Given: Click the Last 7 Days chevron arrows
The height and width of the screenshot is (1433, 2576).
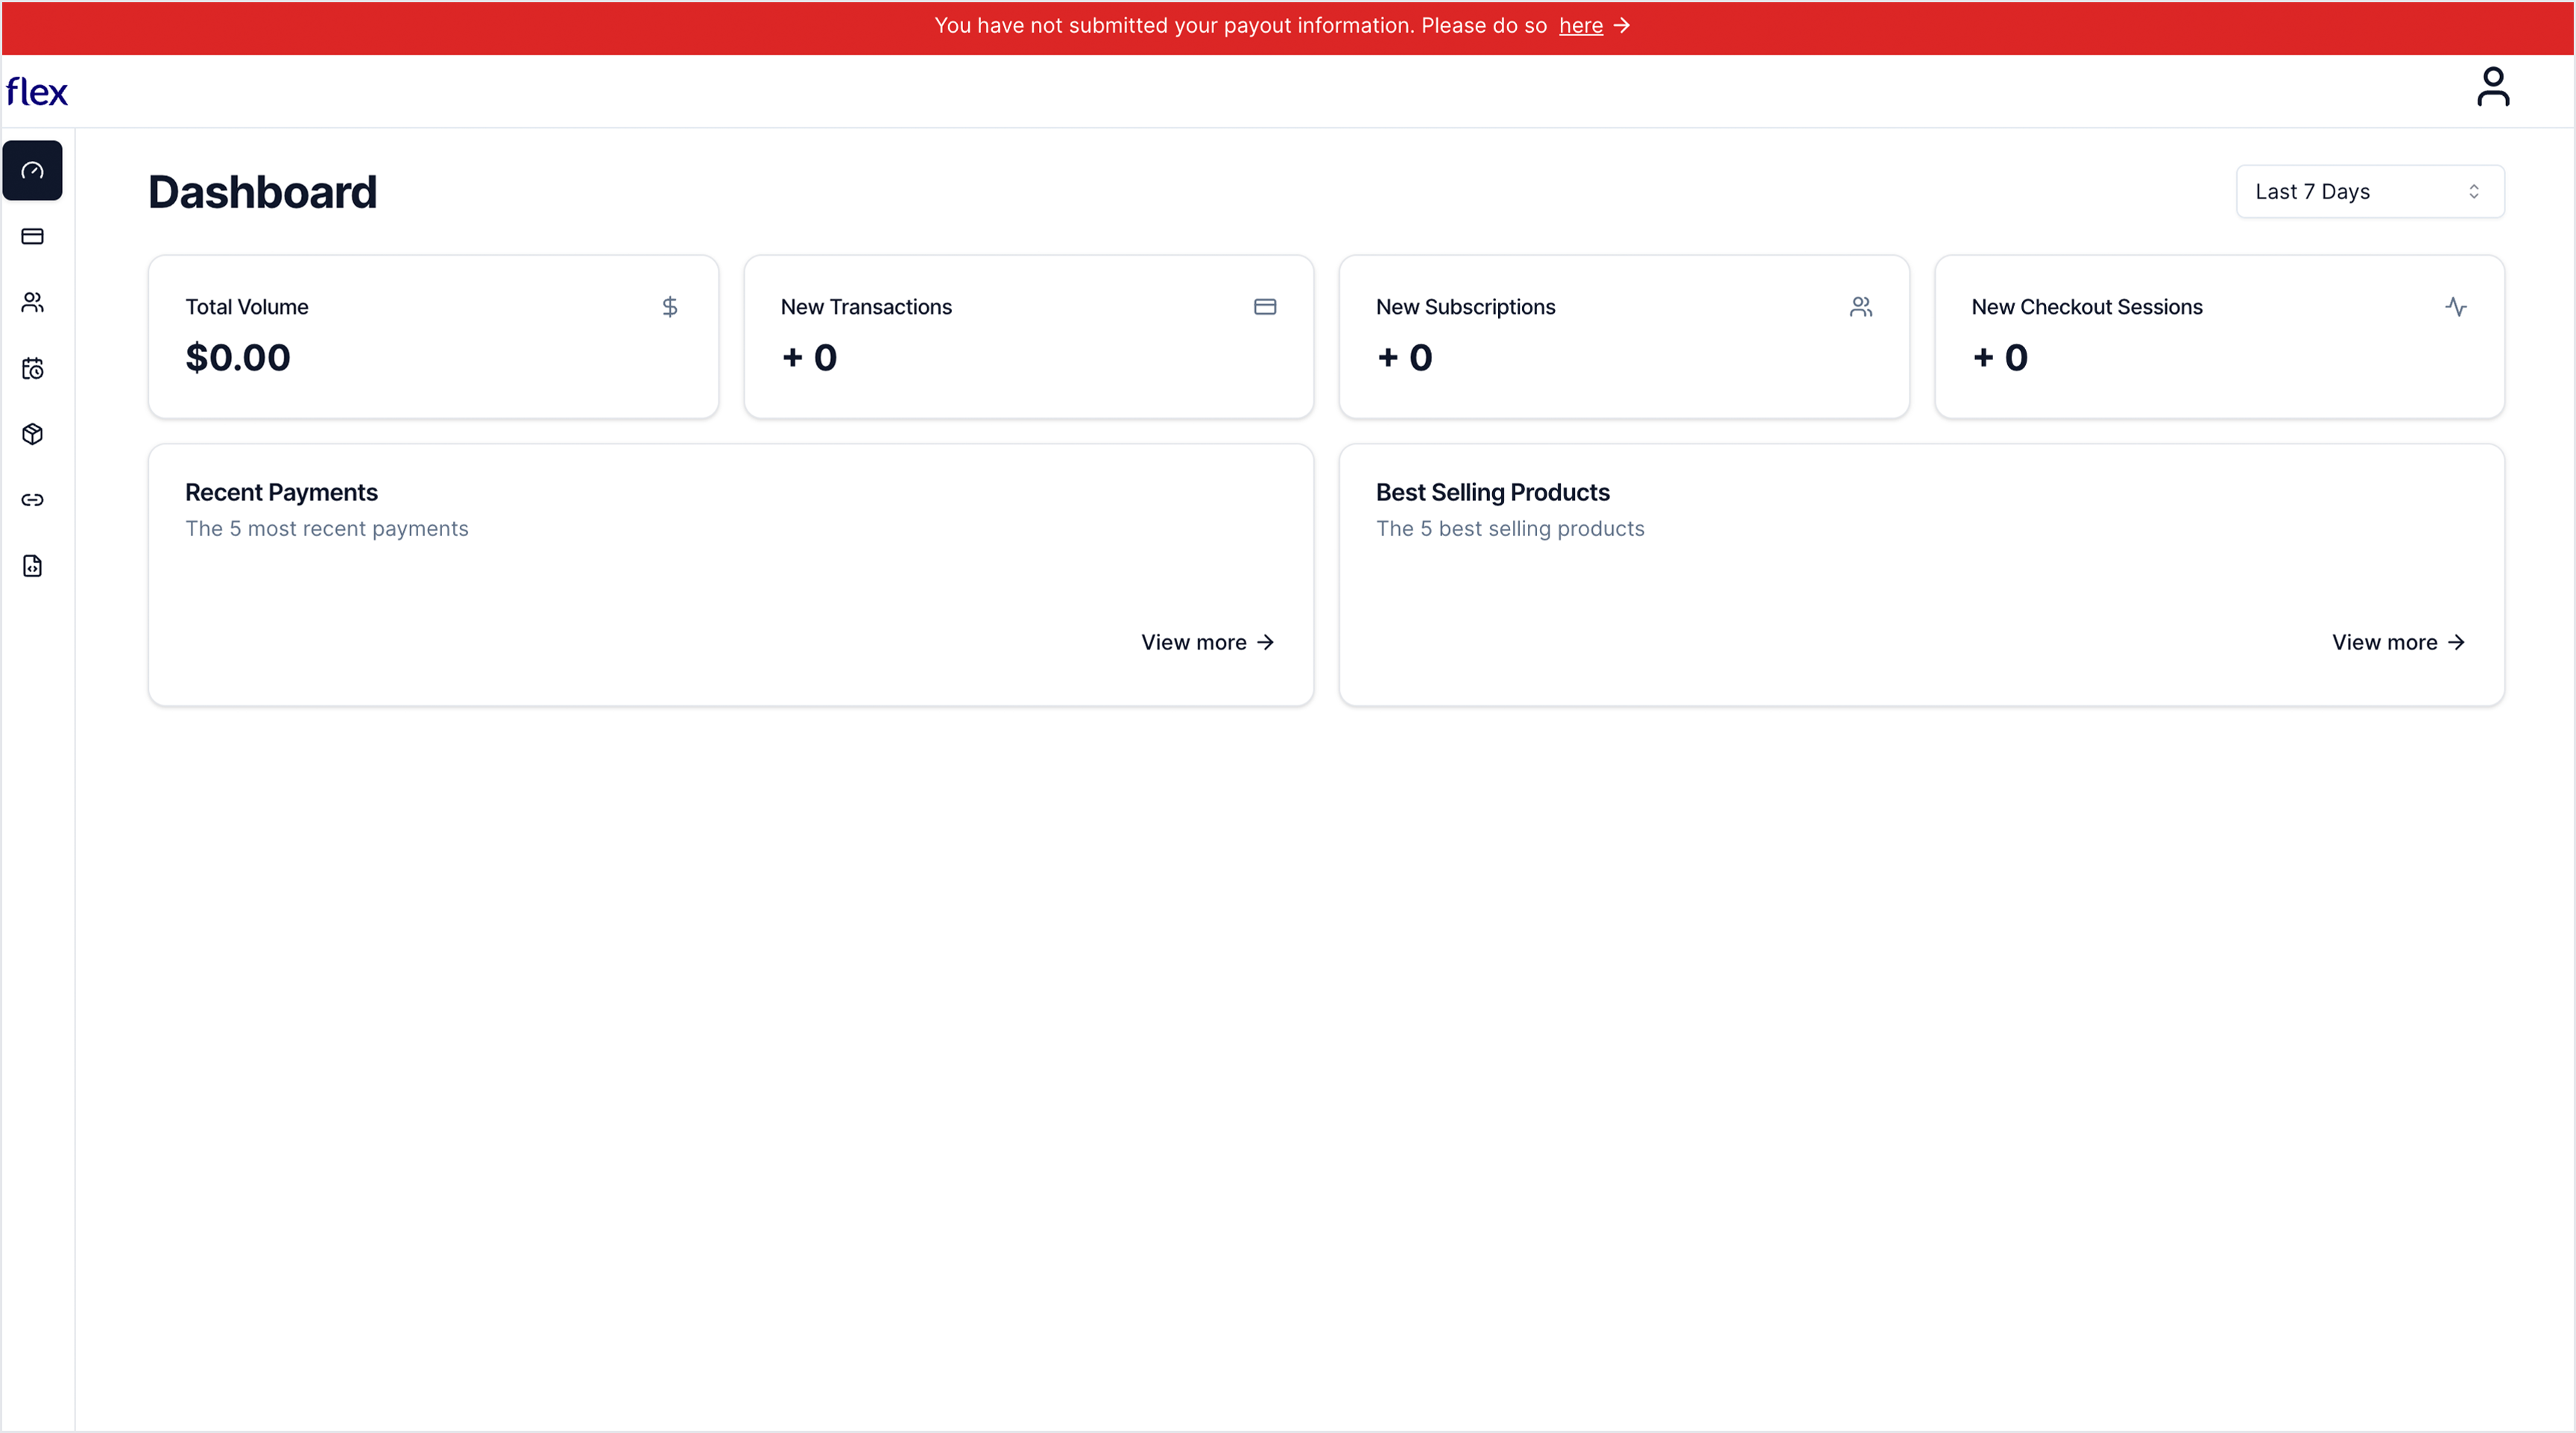Looking at the screenshot, I should click(x=2474, y=192).
